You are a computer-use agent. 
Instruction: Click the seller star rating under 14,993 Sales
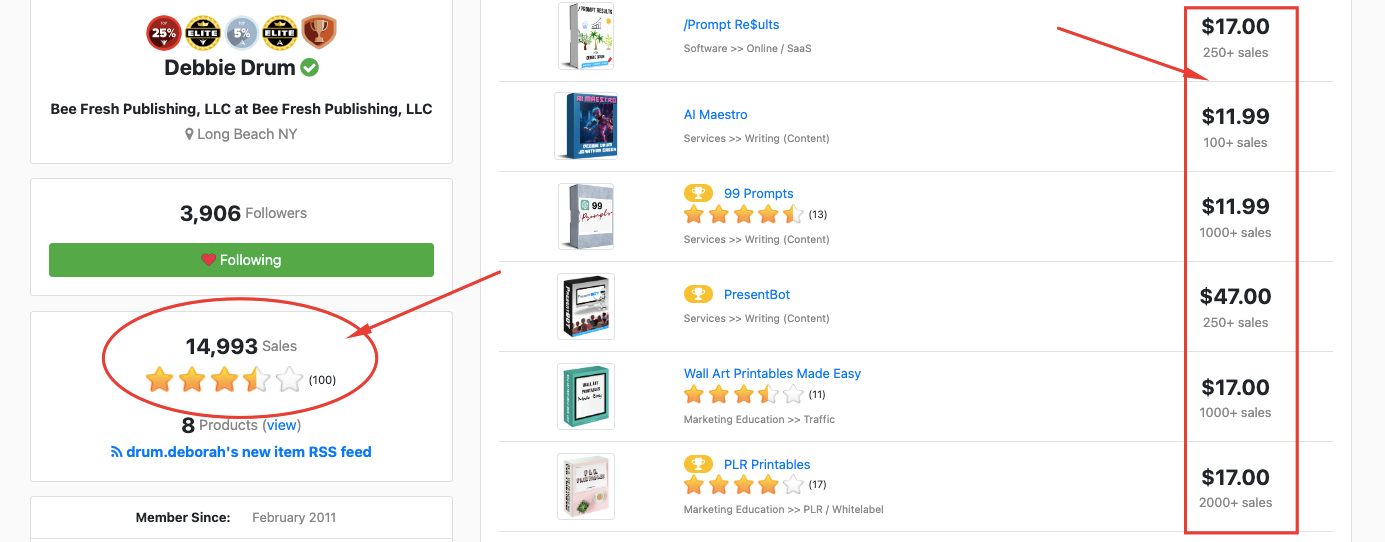pos(223,379)
